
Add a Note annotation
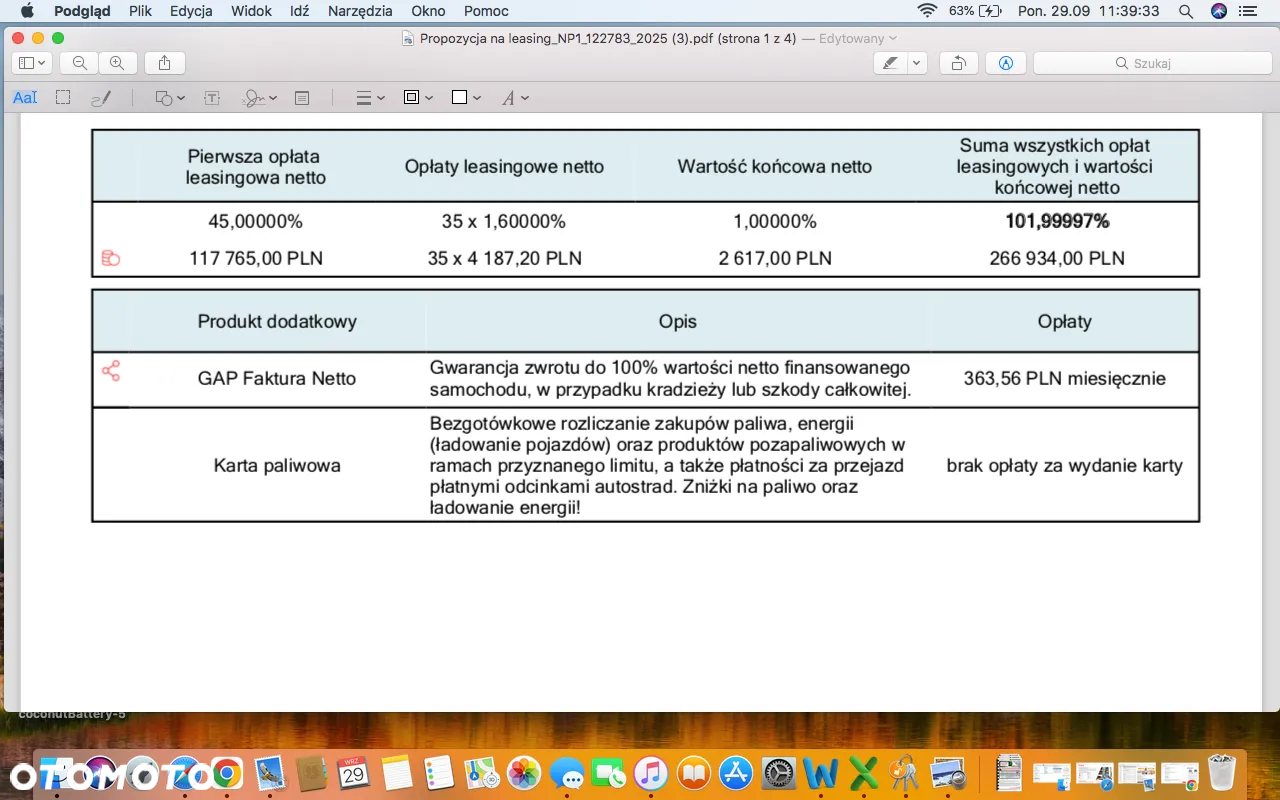302,98
